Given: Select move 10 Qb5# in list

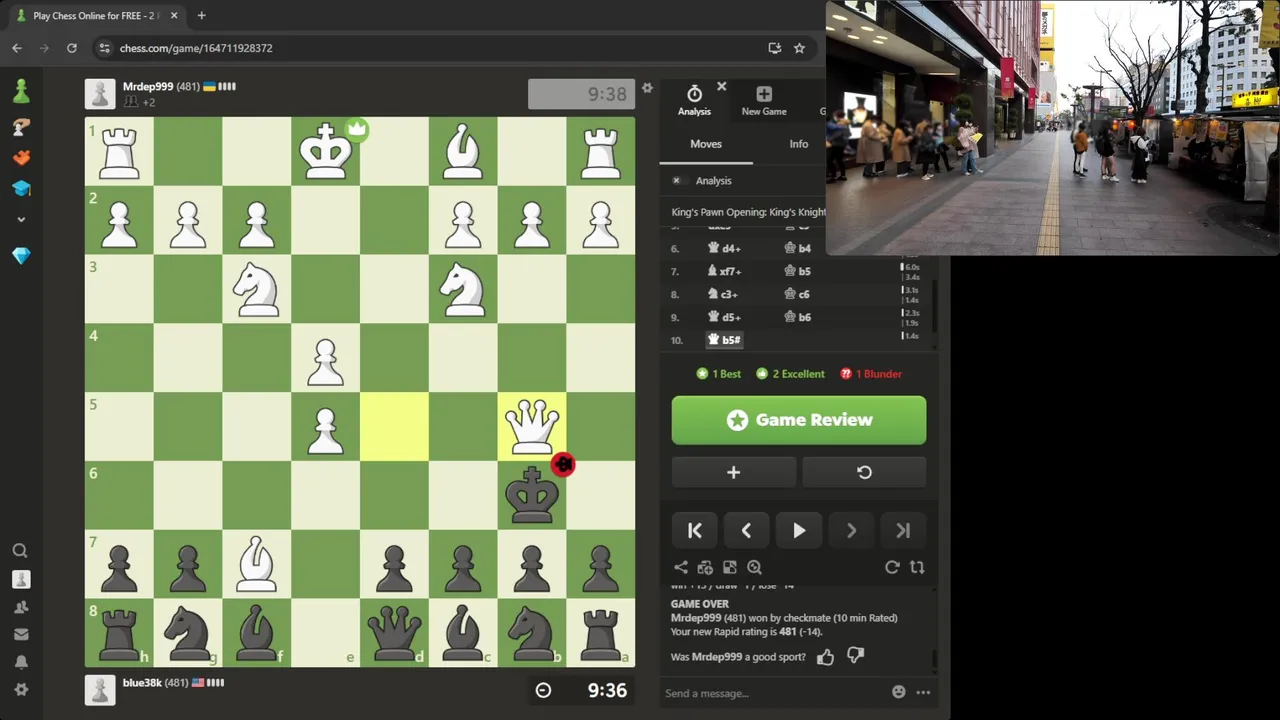Looking at the screenshot, I should [x=725, y=340].
